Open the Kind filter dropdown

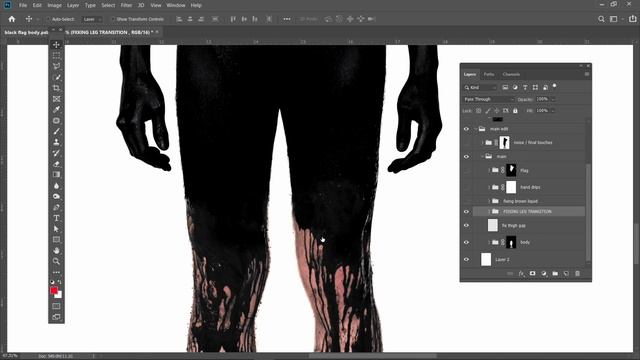point(480,87)
